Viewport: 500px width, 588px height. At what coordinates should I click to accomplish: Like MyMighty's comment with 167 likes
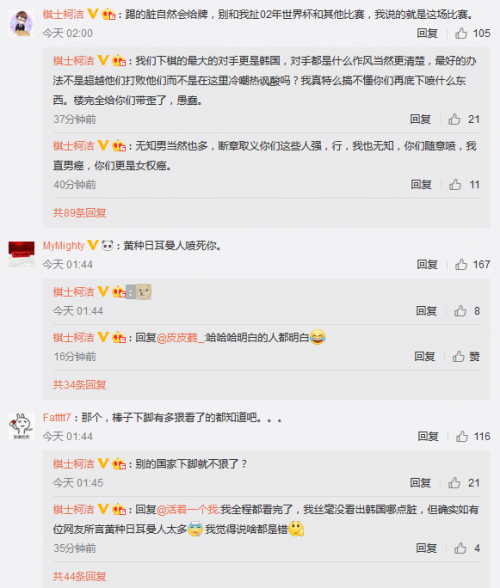pos(461,265)
